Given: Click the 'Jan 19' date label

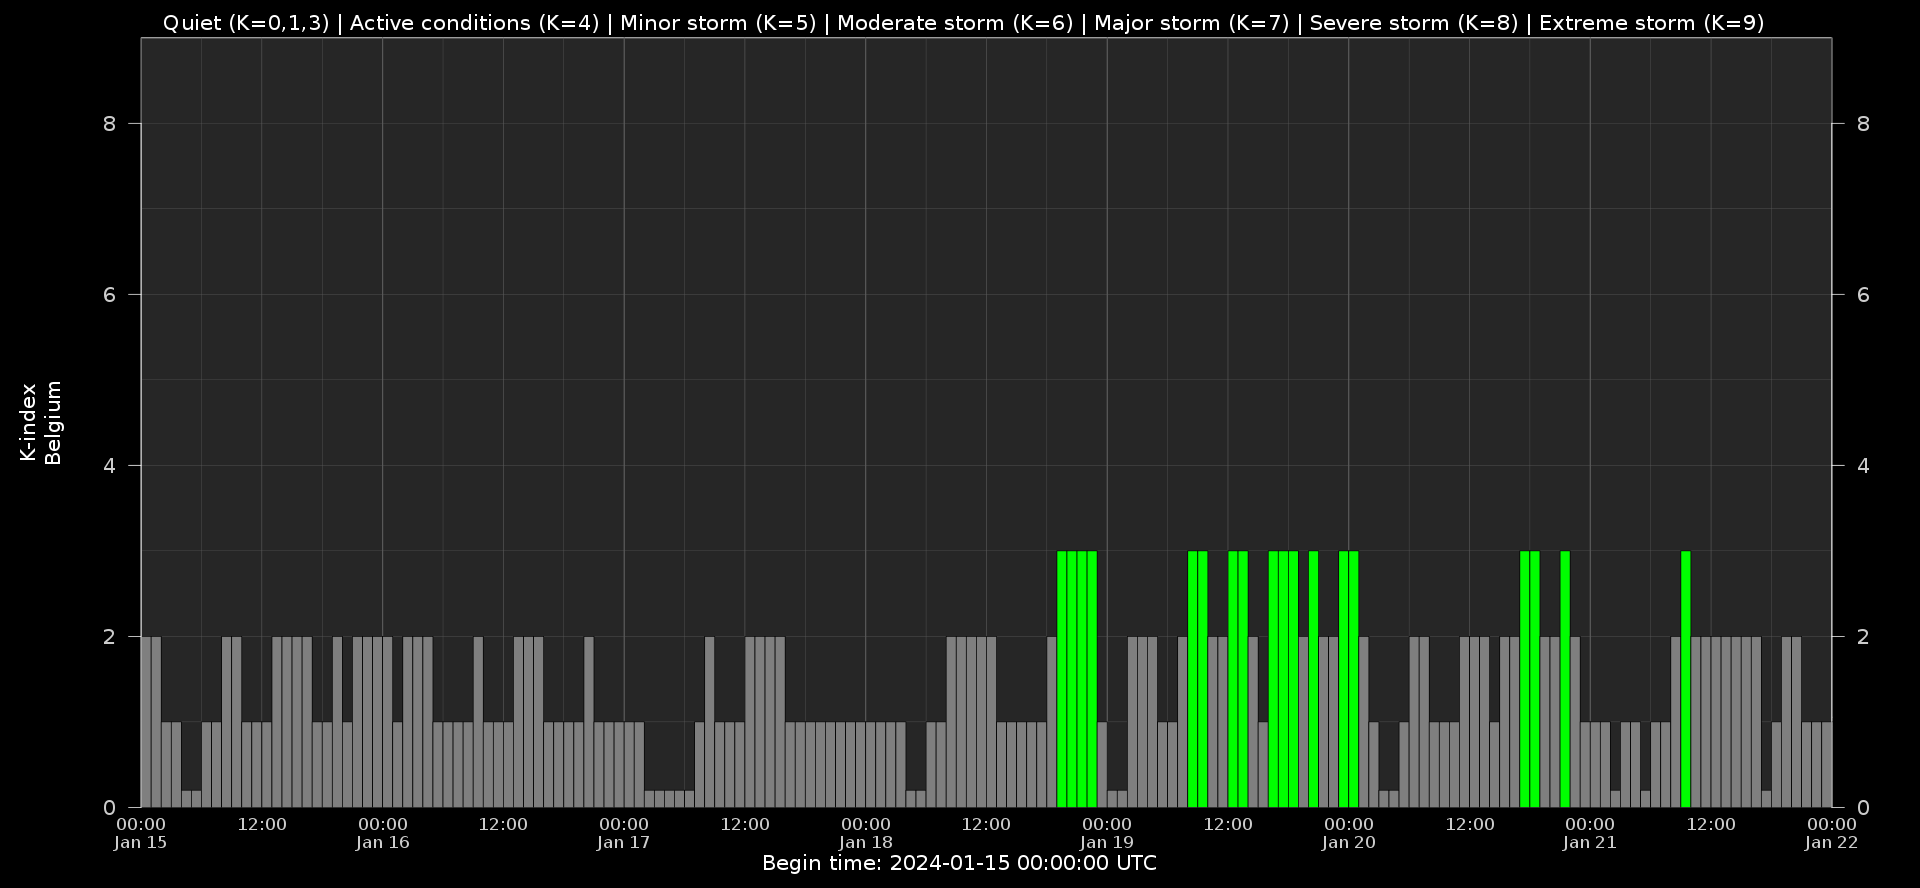Looking at the screenshot, I should pos(1107,842).
